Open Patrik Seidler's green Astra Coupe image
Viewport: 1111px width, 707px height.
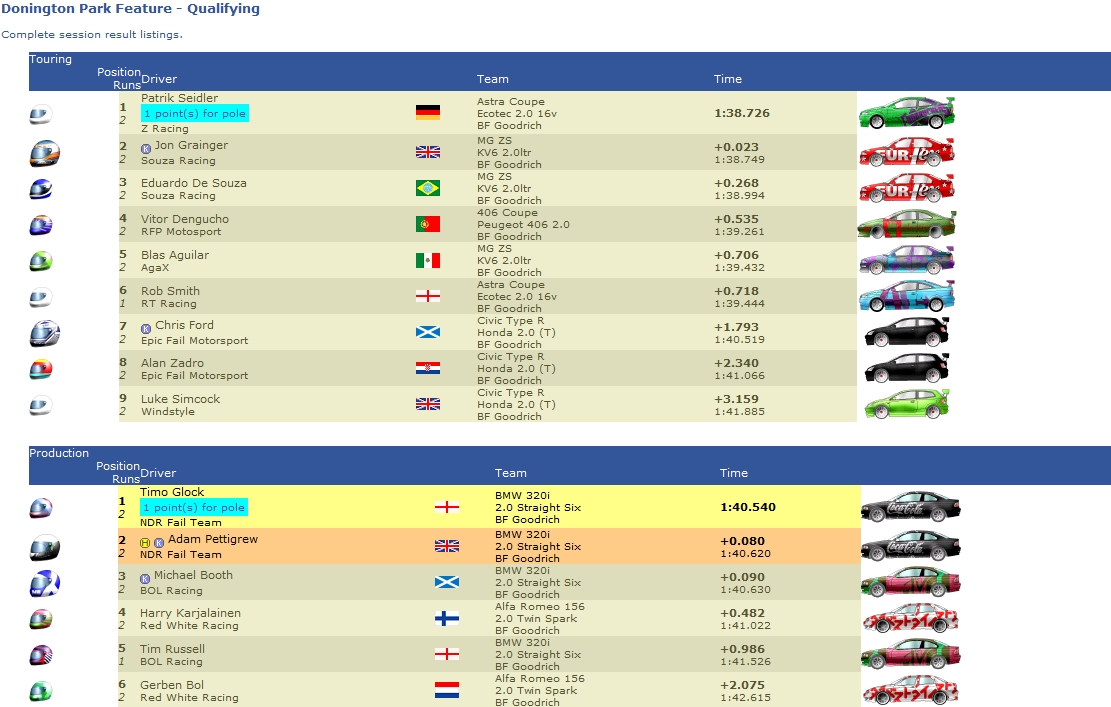pos(907,113)
